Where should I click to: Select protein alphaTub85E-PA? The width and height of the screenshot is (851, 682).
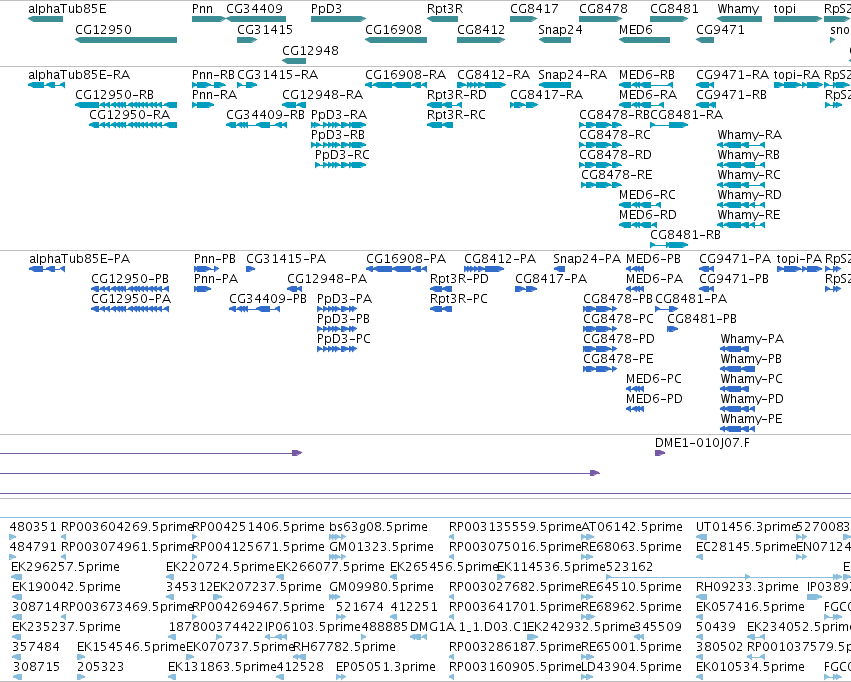pos(80,259)
